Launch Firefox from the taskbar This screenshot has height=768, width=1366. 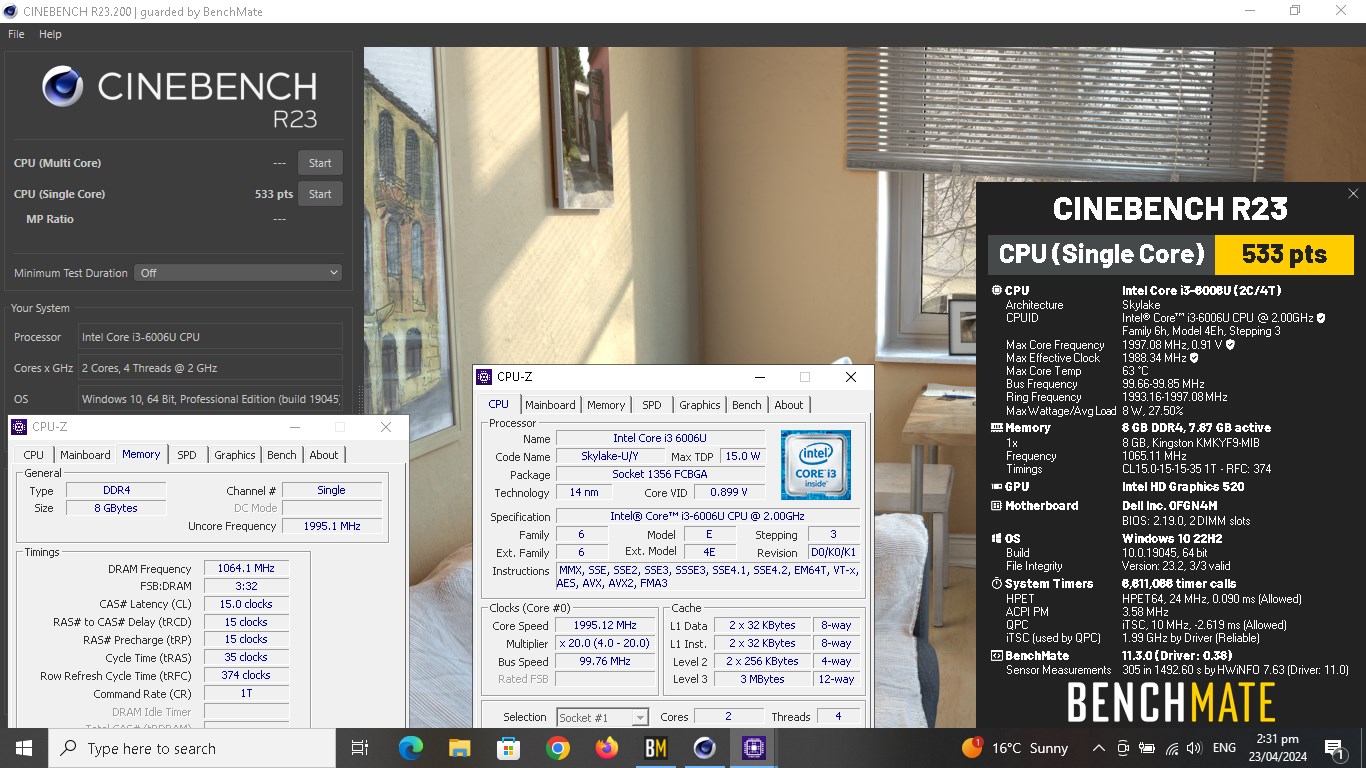[x=607, y=748]
